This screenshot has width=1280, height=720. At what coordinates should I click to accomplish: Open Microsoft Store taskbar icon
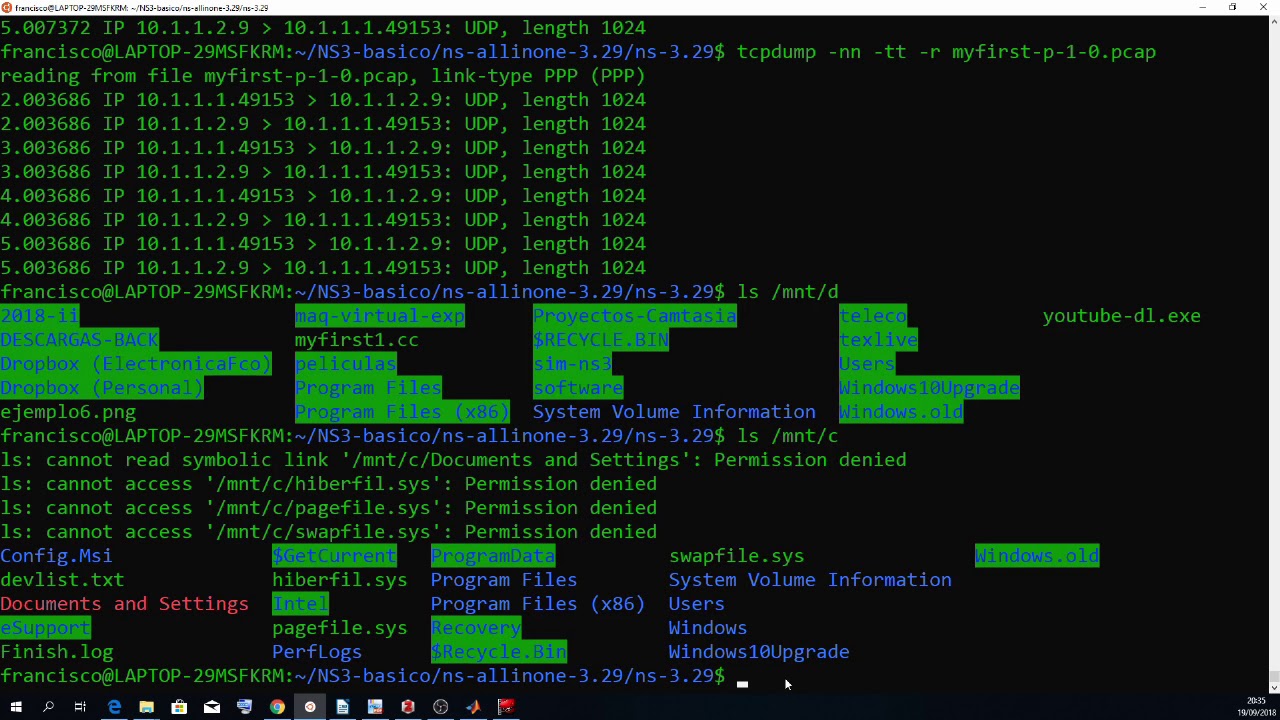pos(179,707)
